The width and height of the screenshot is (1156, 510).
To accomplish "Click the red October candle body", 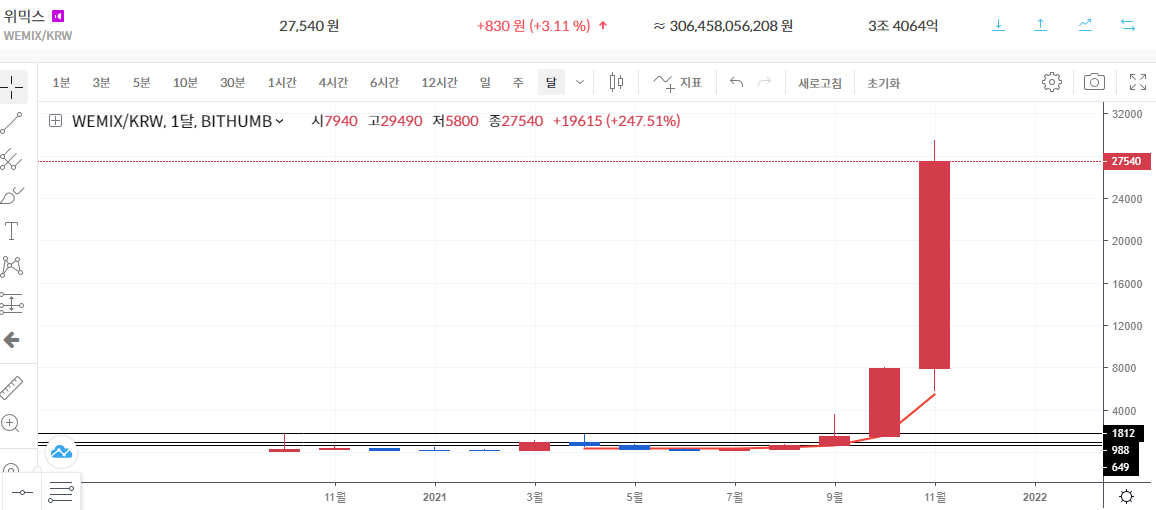I will 884,402.
